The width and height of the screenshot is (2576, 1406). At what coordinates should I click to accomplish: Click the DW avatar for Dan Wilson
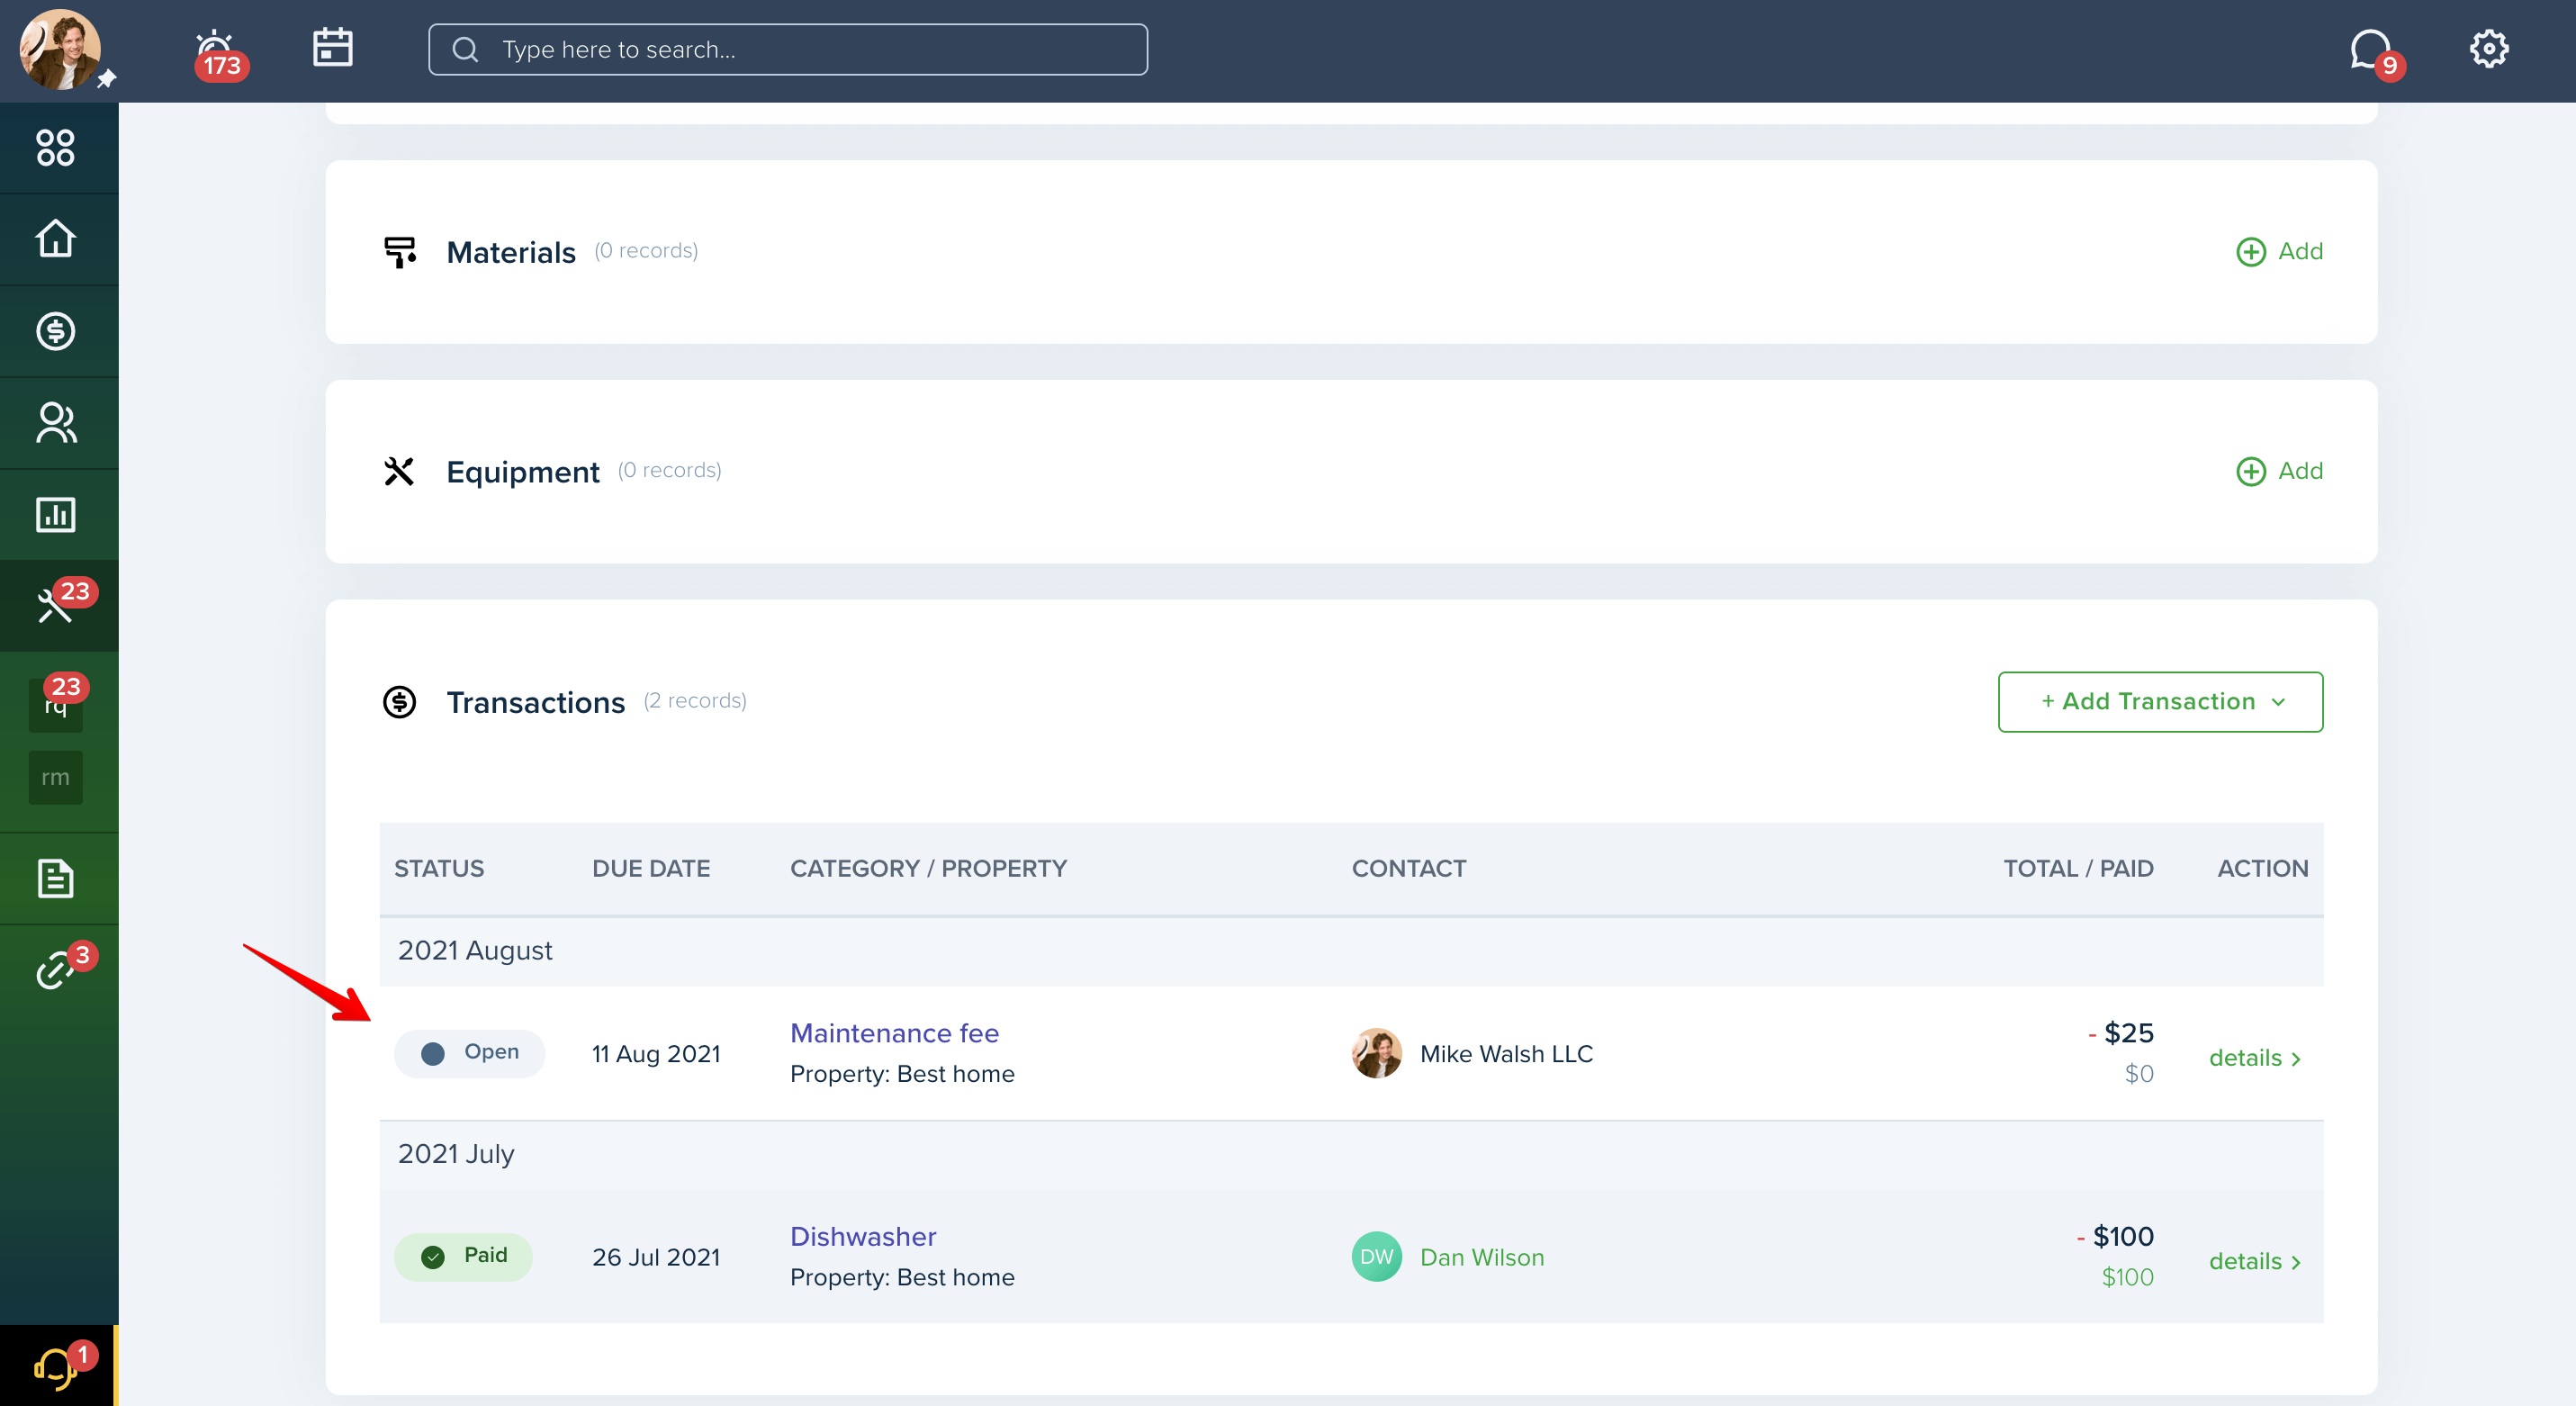click(1376, 1257)
